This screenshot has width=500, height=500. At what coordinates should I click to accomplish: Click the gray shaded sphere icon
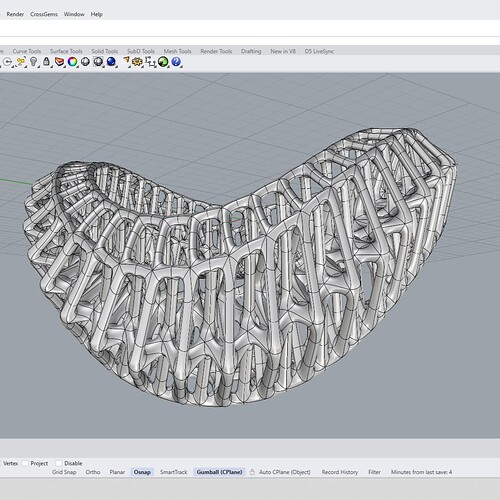point(85,62)
